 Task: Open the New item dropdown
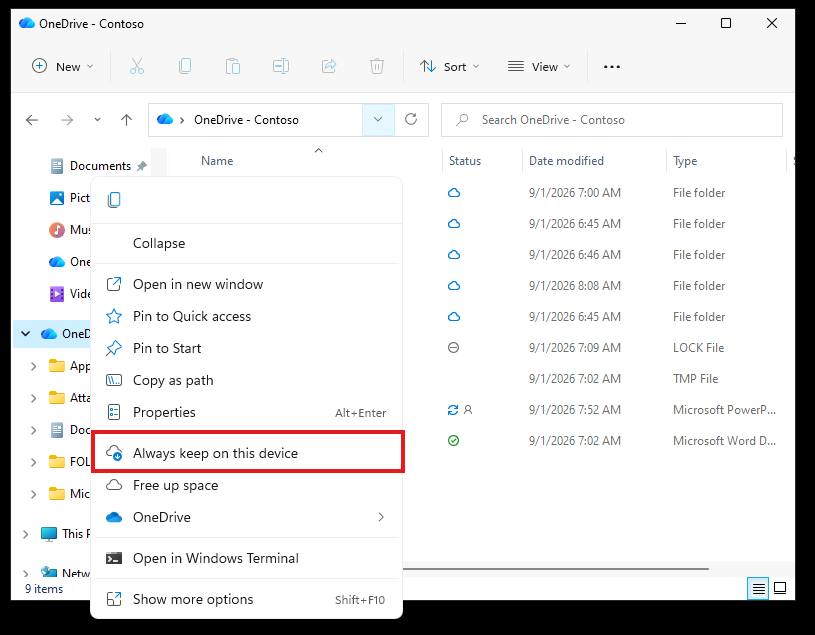(x=62, y=67)
